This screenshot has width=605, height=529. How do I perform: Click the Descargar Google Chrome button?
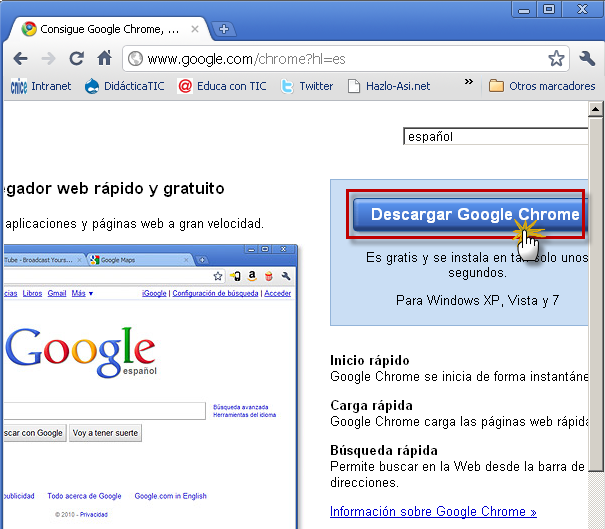467,215
